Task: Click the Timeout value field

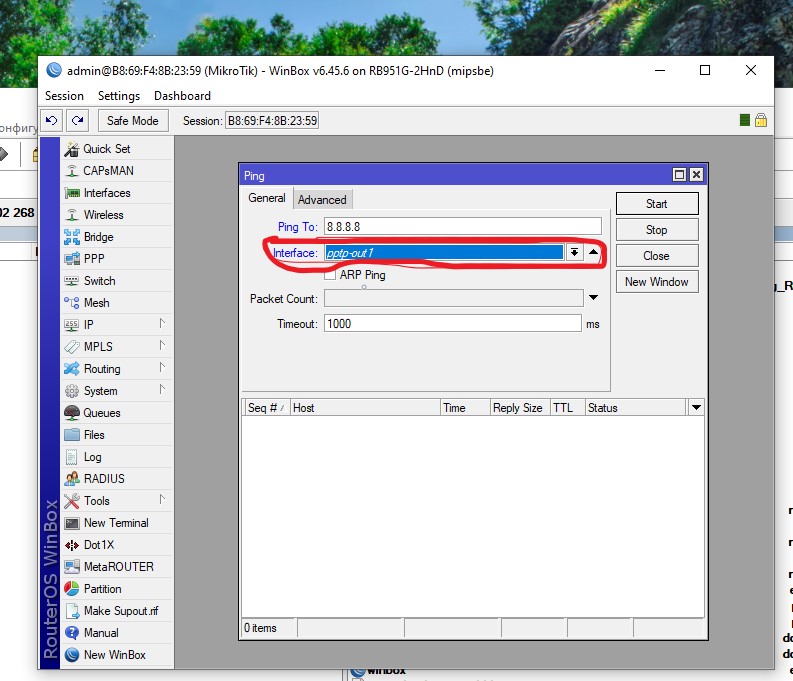Action: pyautogui.click(x=453, y=324)
